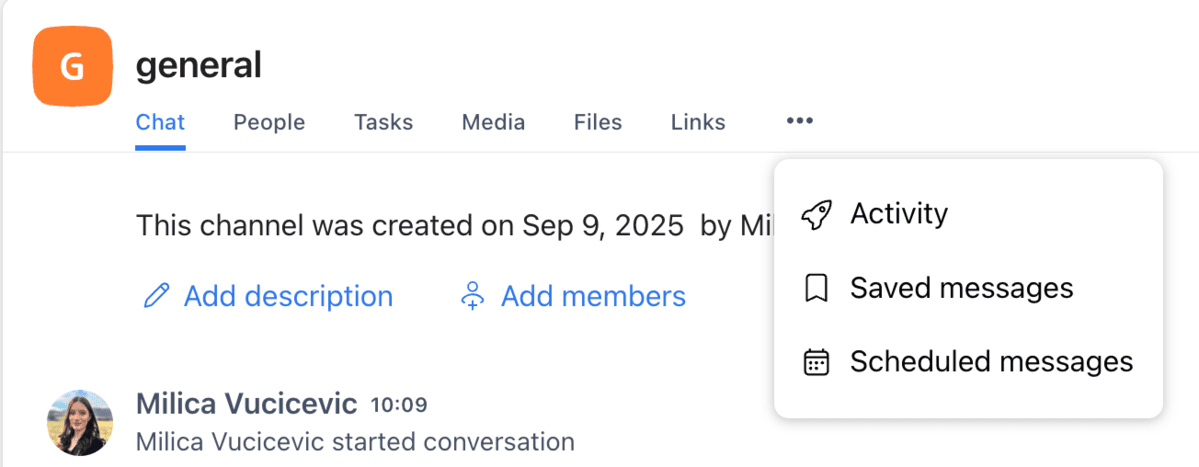Click the calendar icon for Scheduled messages
The width and height of the screenshot is (1199, 467).
[x=817, y=362]
